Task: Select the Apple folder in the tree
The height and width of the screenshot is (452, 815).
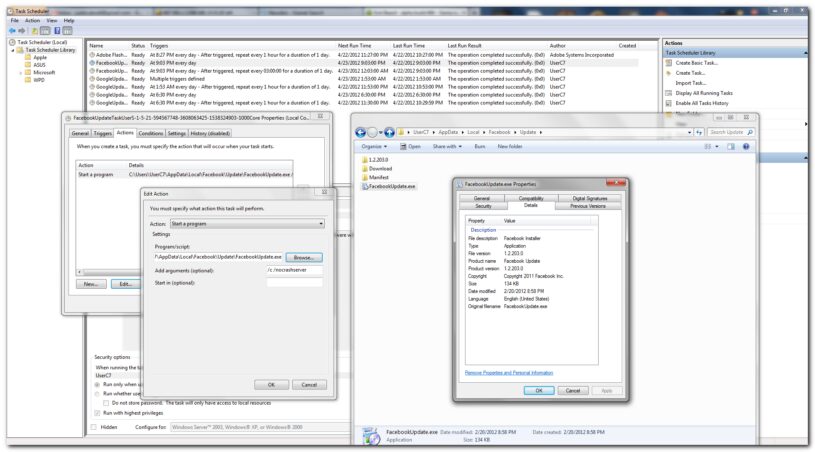Action: 35,58
